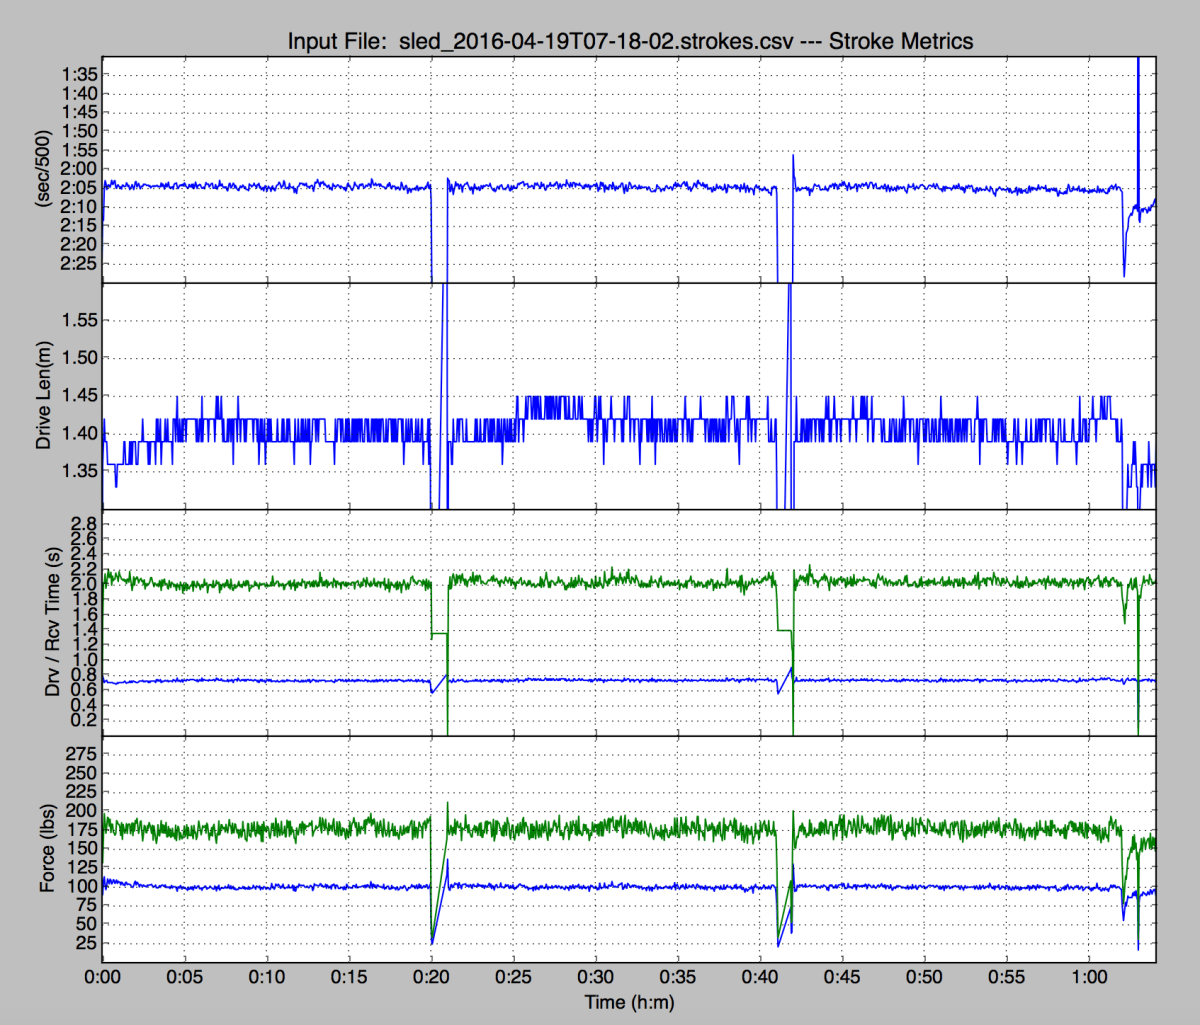Click the 1:35 pace tick label
This screenshot has height=1025, width=1200.
pyautogui.click(x=79, y=75)
